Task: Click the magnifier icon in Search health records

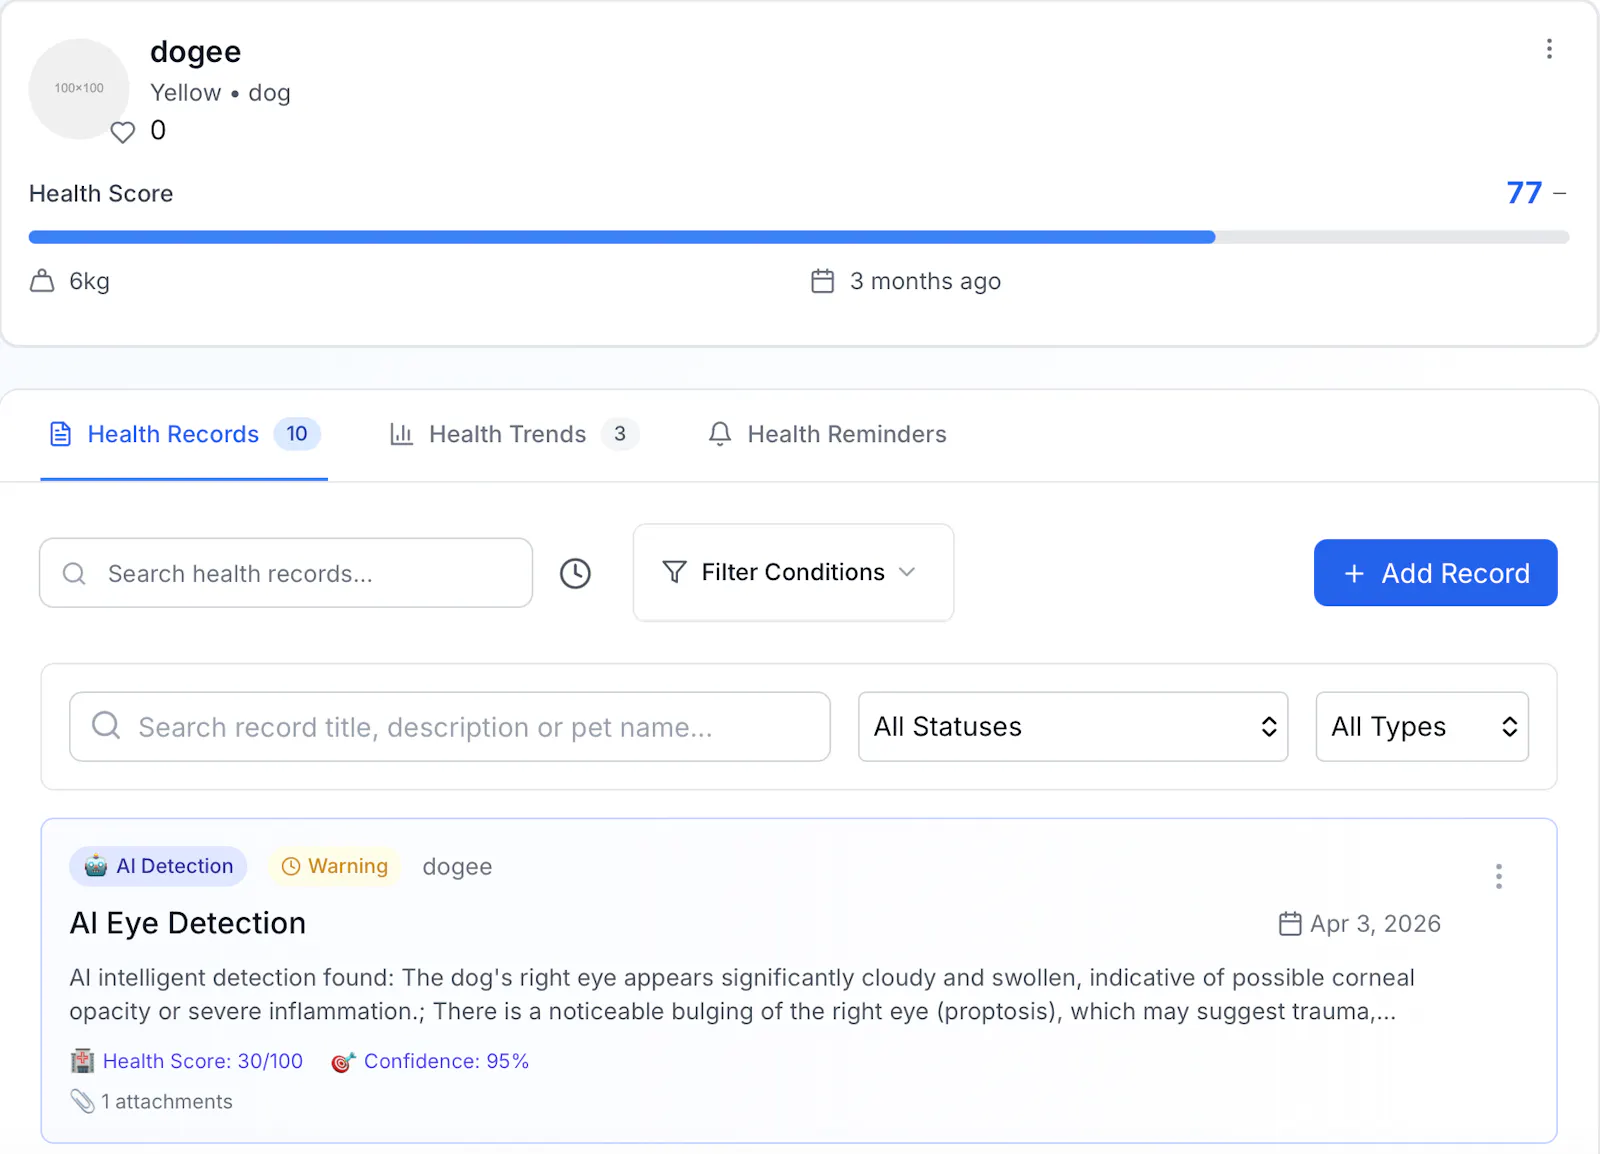Action: point(74,573)
